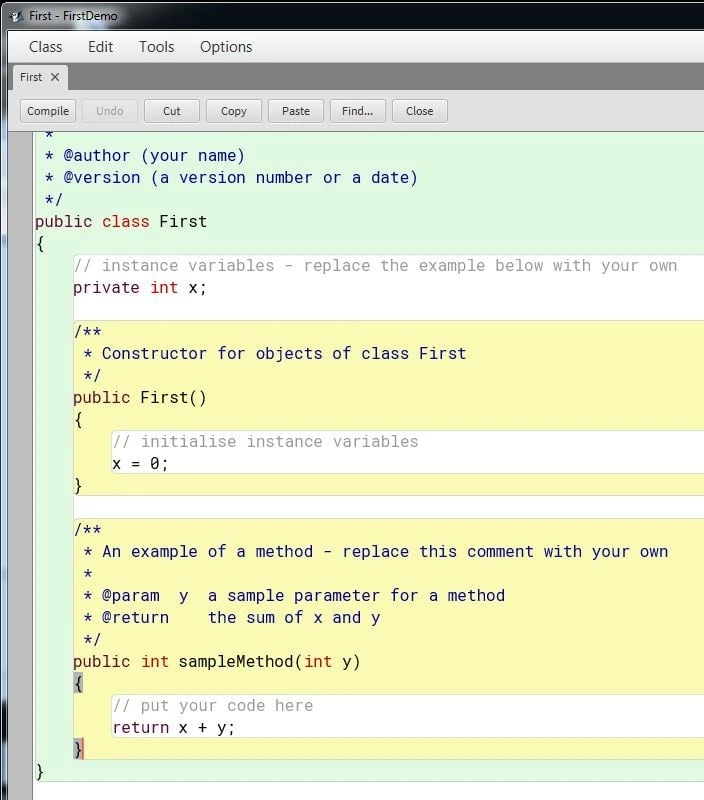704x800 pixels.
Task: Open the Options menu
Action: click(226, 47)
